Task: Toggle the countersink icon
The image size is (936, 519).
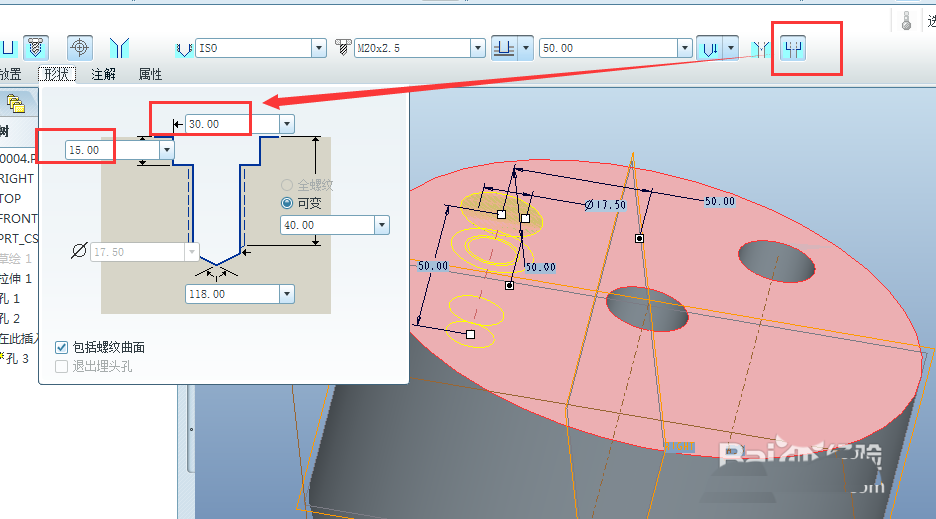Action: pyautogui.click(x=760, y=48)
